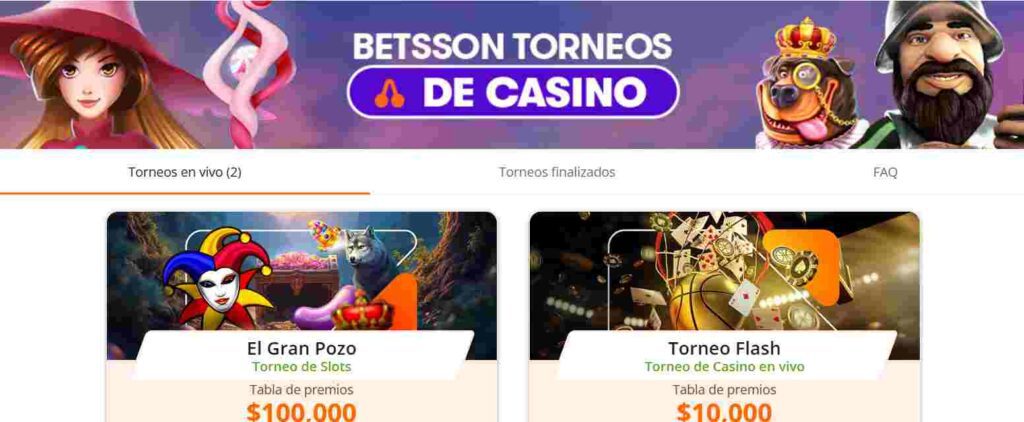Screen dimensions: 1024x422
Task: Click the Torneo de Slots label
Action: point(302,367)
